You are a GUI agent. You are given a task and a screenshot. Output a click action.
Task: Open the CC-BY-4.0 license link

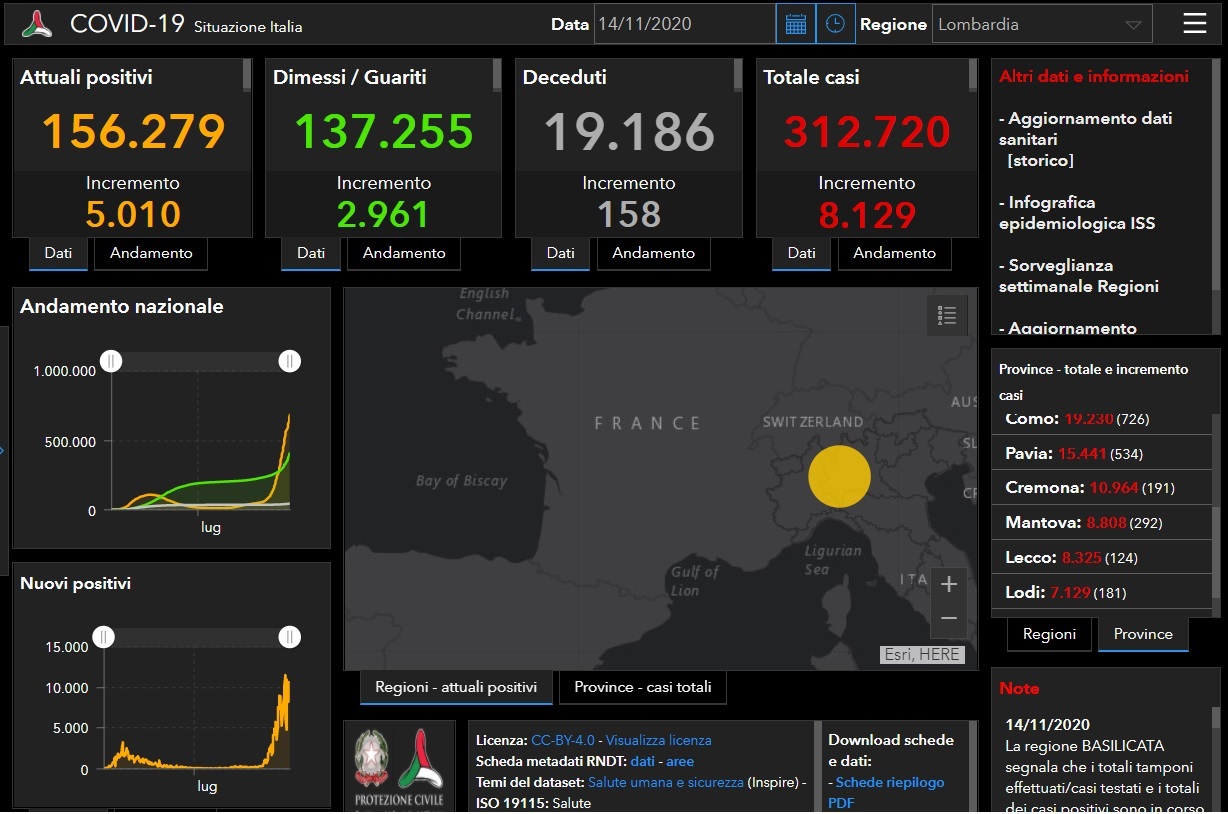[562, 740]
